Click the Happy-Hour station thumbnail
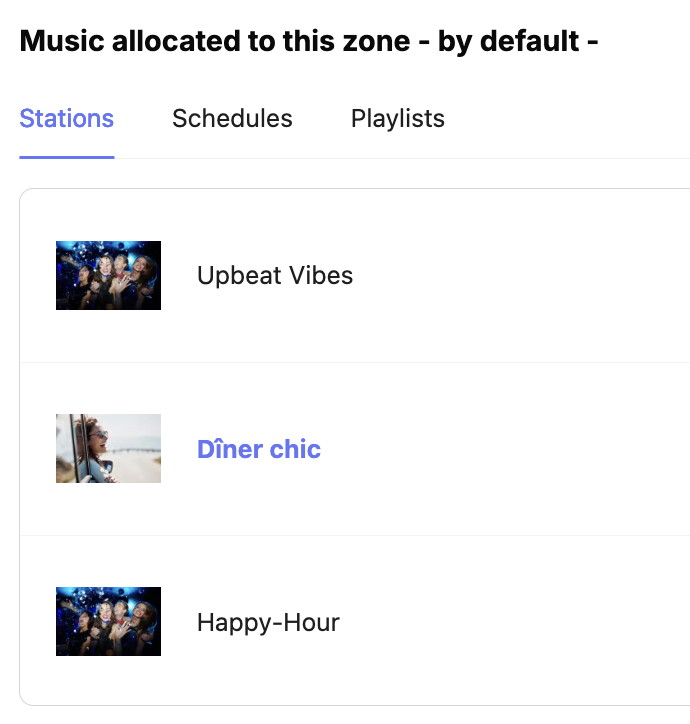The height and width of the screenshot is (724, 690). click(x=108, y=622)
